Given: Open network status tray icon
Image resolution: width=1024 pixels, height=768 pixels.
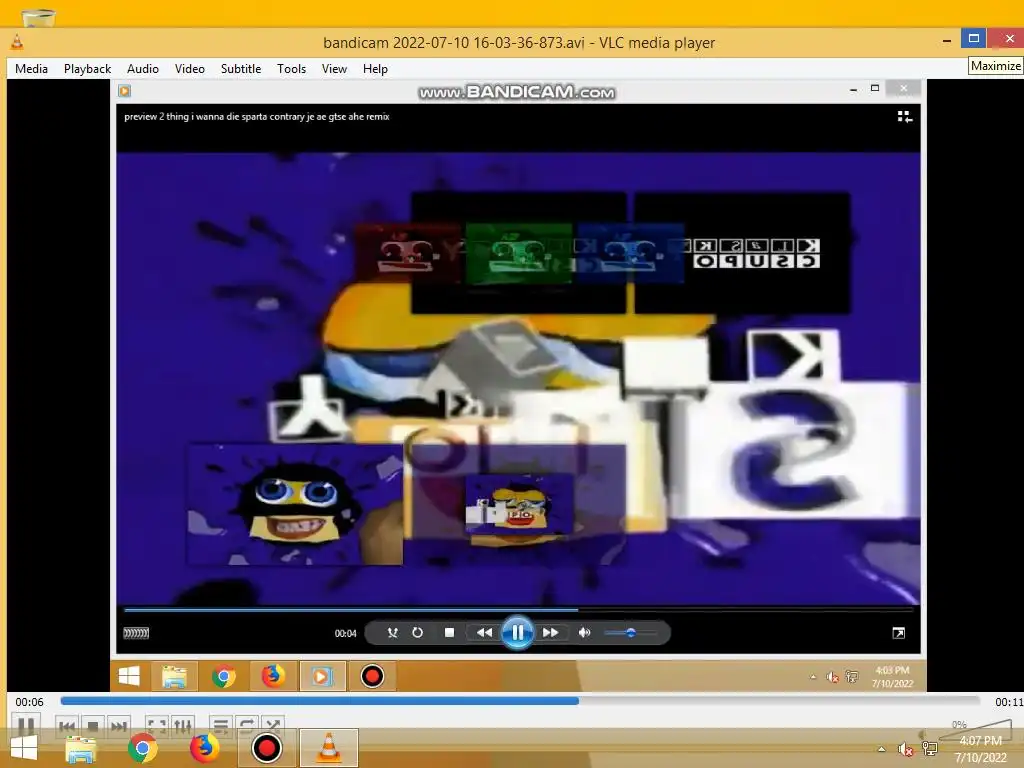Looking at the screenshot, I should tap(930, 749).
